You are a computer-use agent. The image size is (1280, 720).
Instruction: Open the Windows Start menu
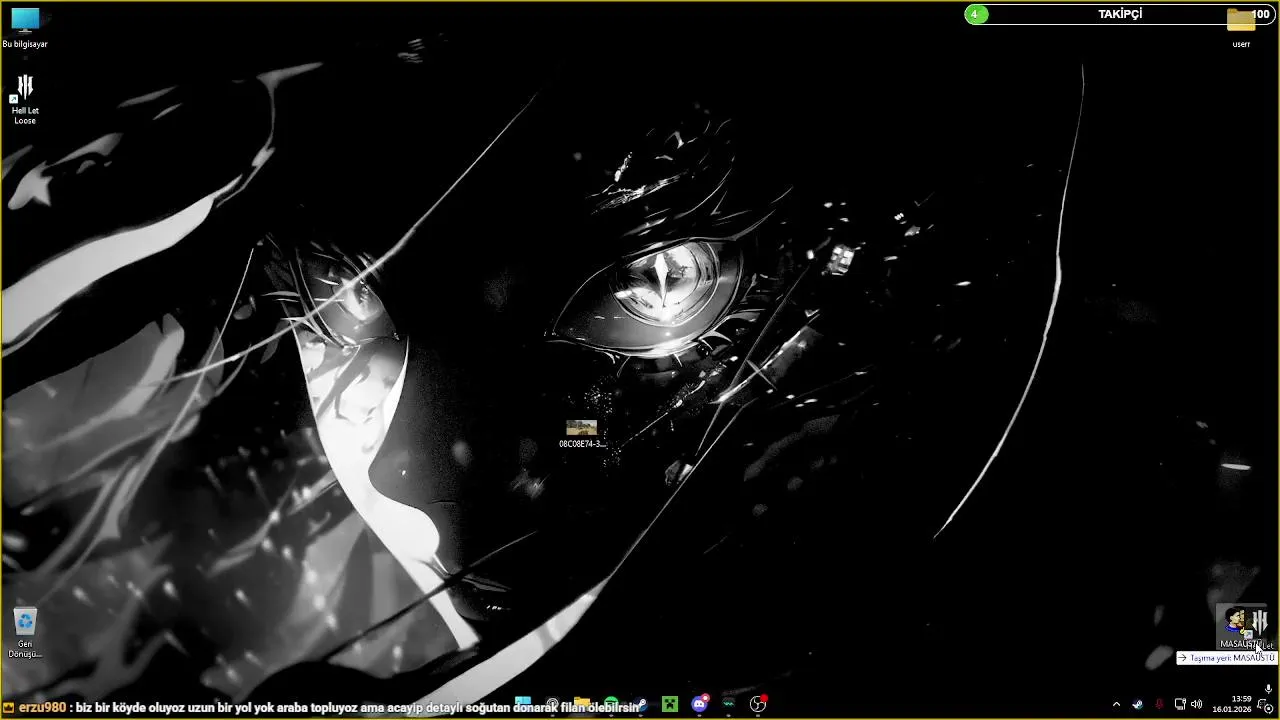(523, 704)
